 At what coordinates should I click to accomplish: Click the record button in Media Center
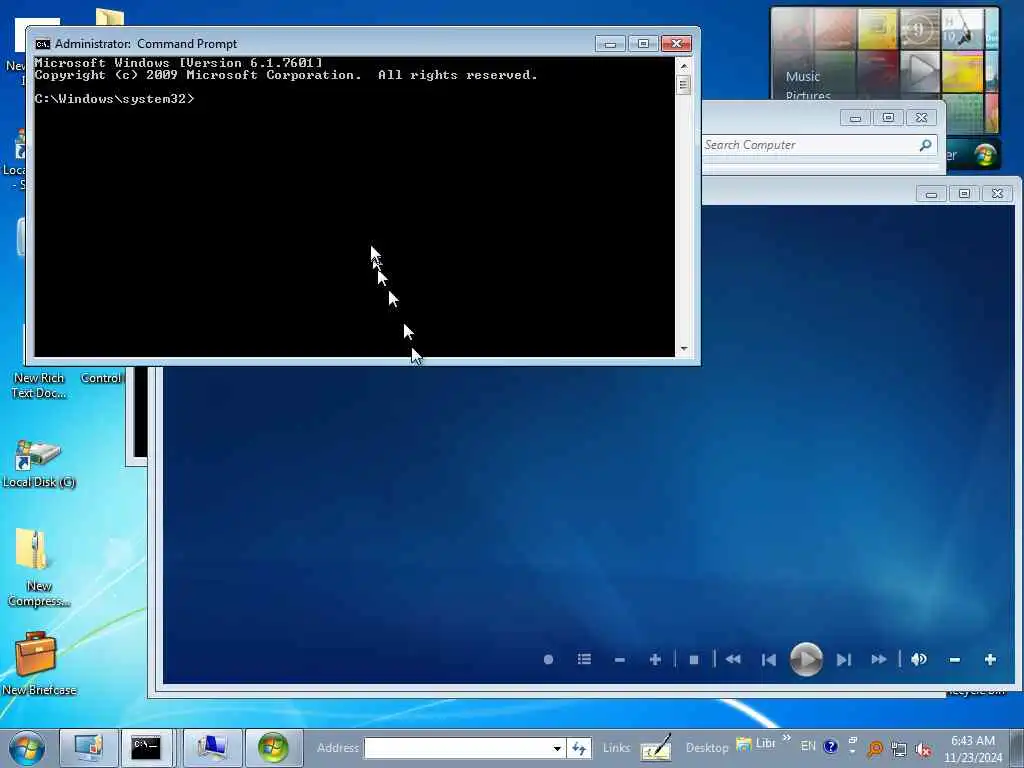(x=549, y=660)
